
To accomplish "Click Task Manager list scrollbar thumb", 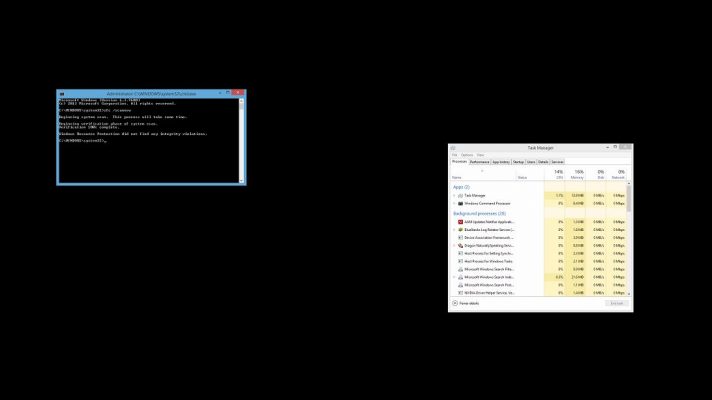I will (629, 198).
